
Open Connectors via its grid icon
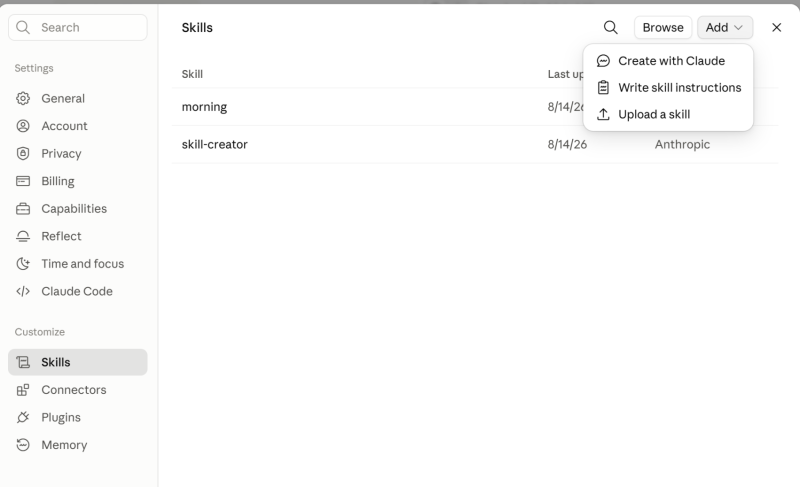(23, 390)
